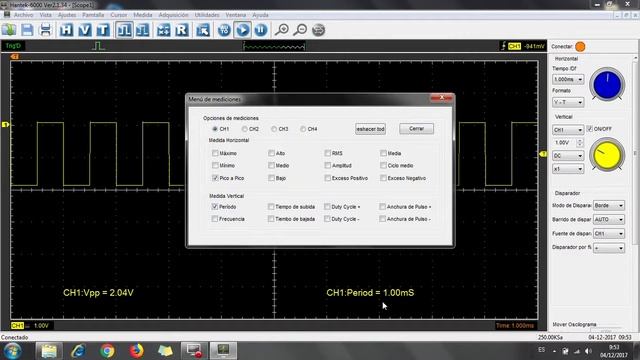Enable the Máximo checkbox
The height and width of the screenshot is (360, 640).
click(x=215, y=153)
